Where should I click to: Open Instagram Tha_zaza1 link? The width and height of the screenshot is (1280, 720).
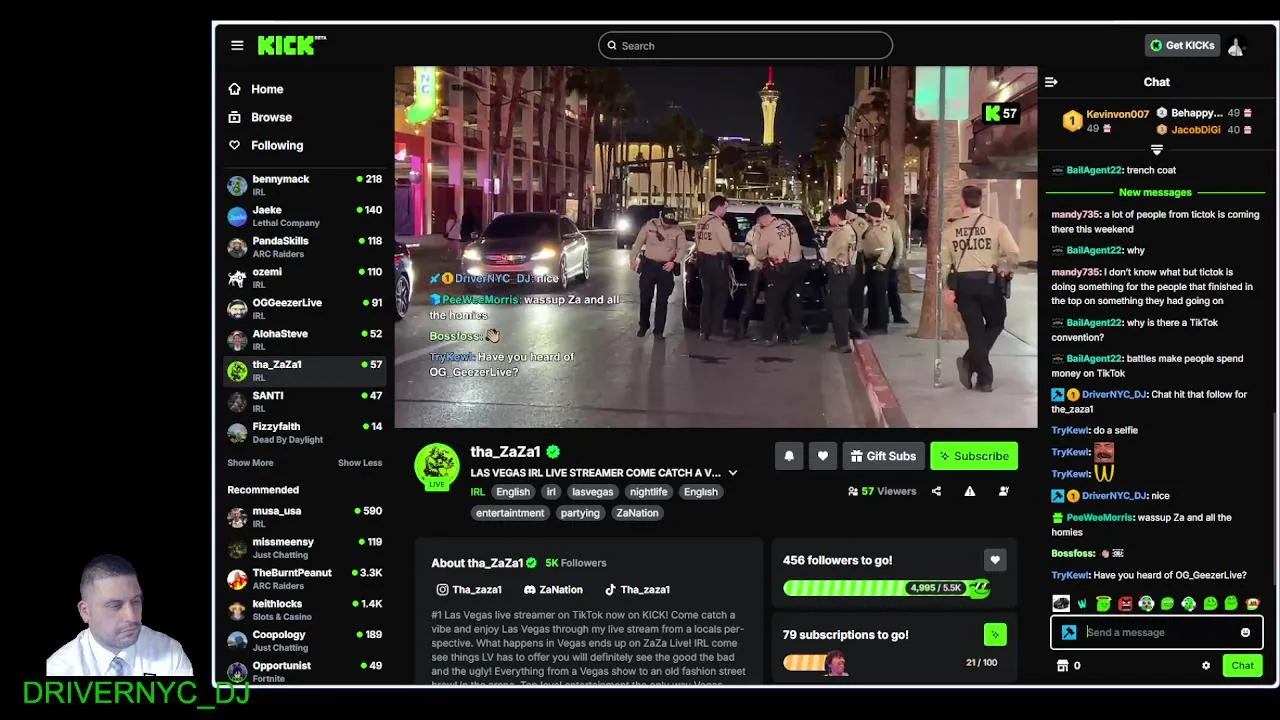[469, 590]
